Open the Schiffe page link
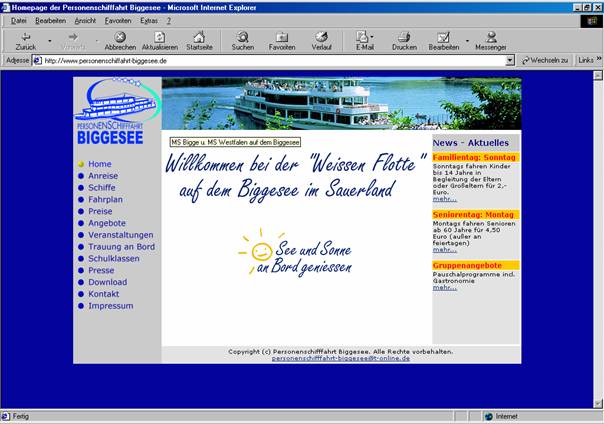The width and height of the screenshot is (604, 424). pyautogui.click(x=102, y=188)
